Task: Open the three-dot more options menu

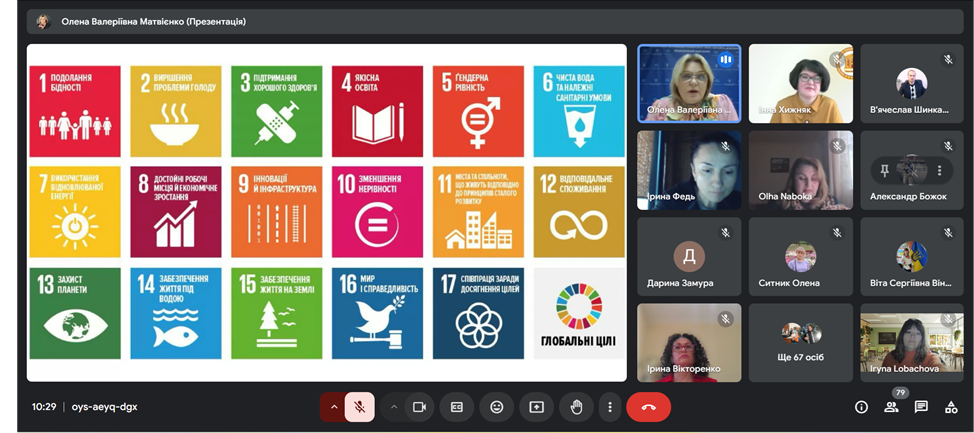Action: pyautogui.click(x=610, y=407)
